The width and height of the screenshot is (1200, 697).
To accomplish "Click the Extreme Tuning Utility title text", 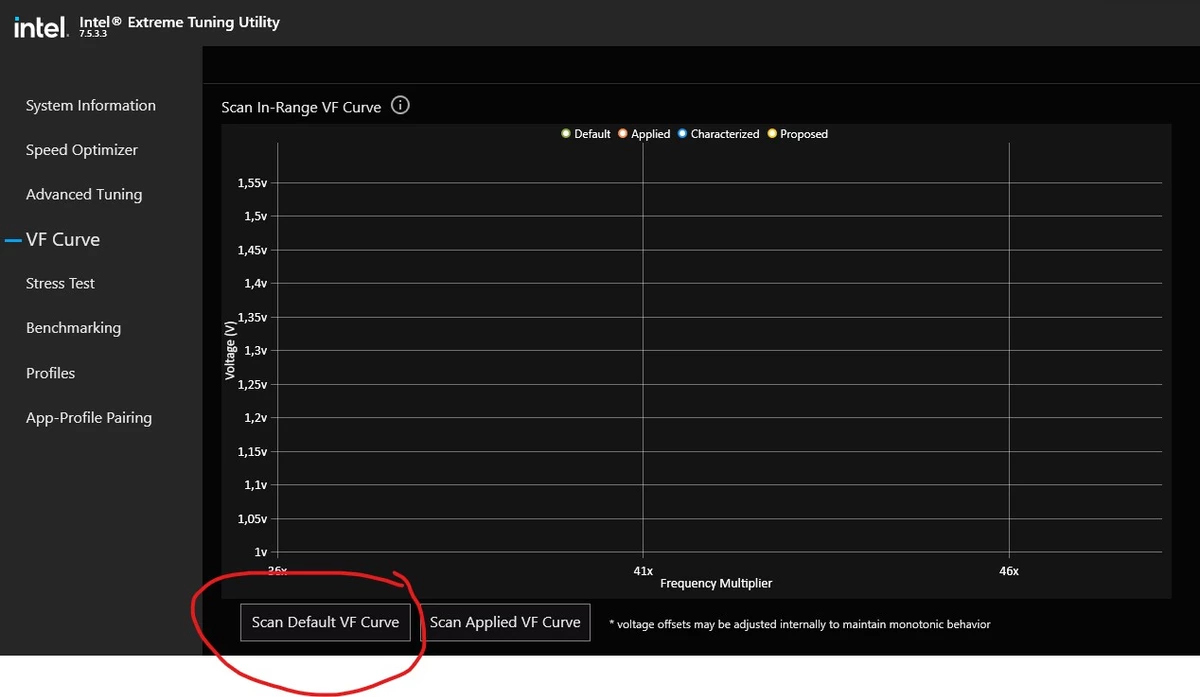I will pos(179,22).
